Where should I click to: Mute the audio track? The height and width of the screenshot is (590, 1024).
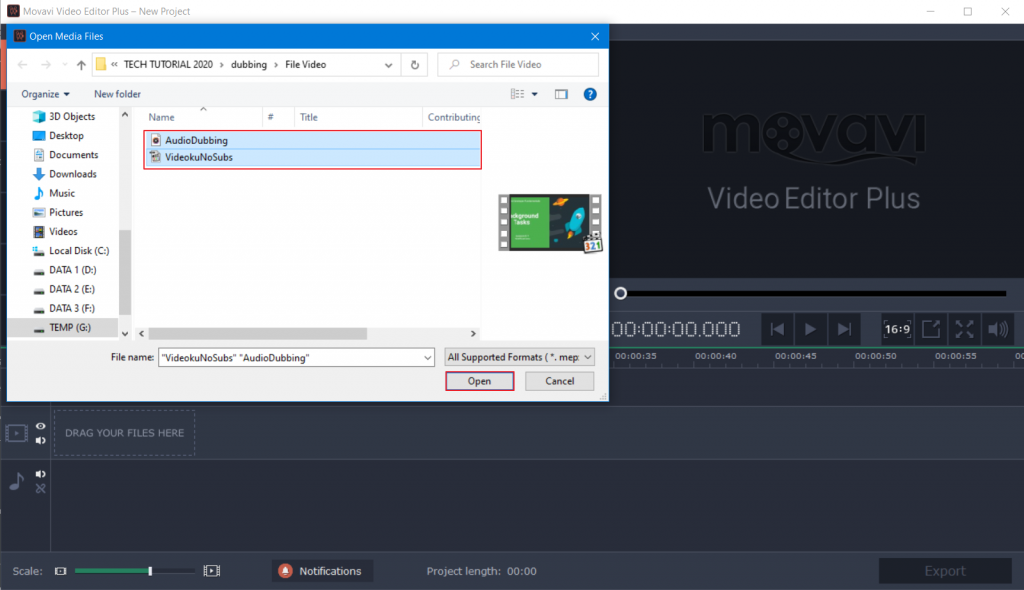[x=40, y=474]
